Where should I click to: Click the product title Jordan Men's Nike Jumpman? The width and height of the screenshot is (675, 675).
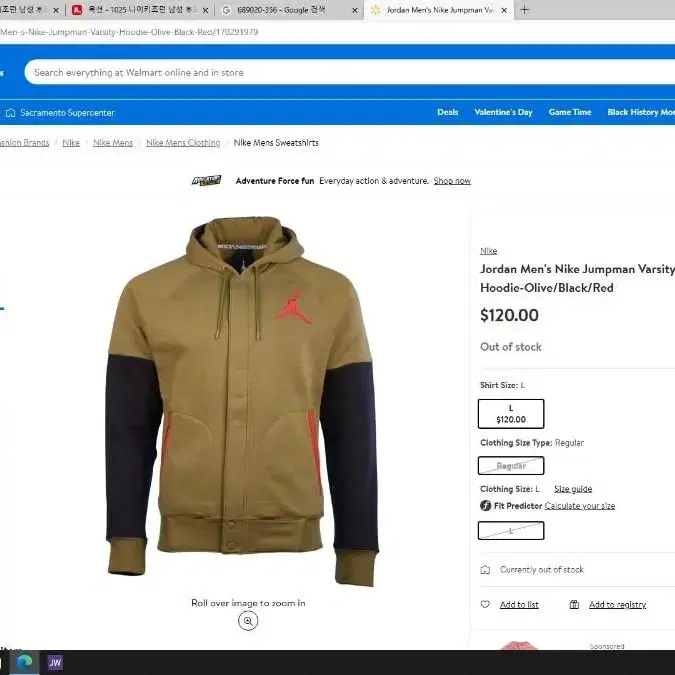[x=577, y=278]
